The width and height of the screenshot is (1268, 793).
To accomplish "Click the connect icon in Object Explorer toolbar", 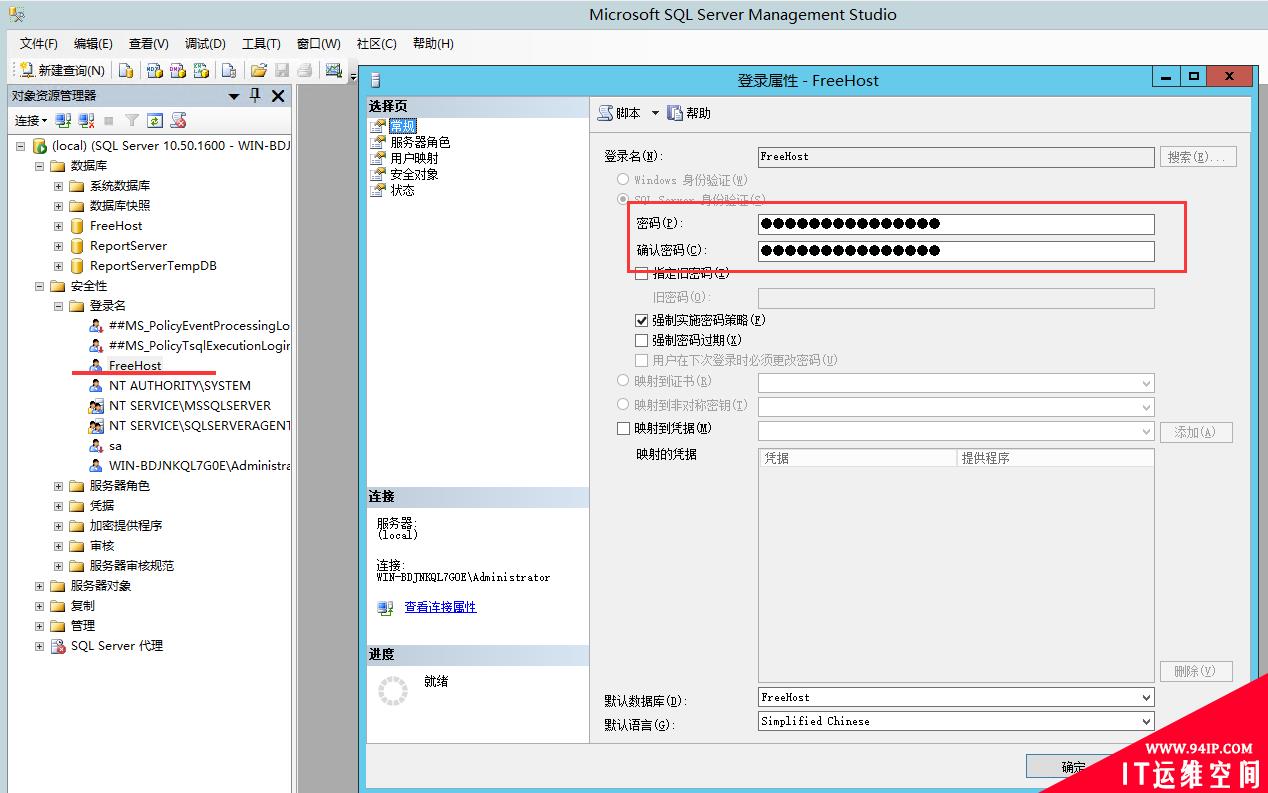I will tap(63, 120).
